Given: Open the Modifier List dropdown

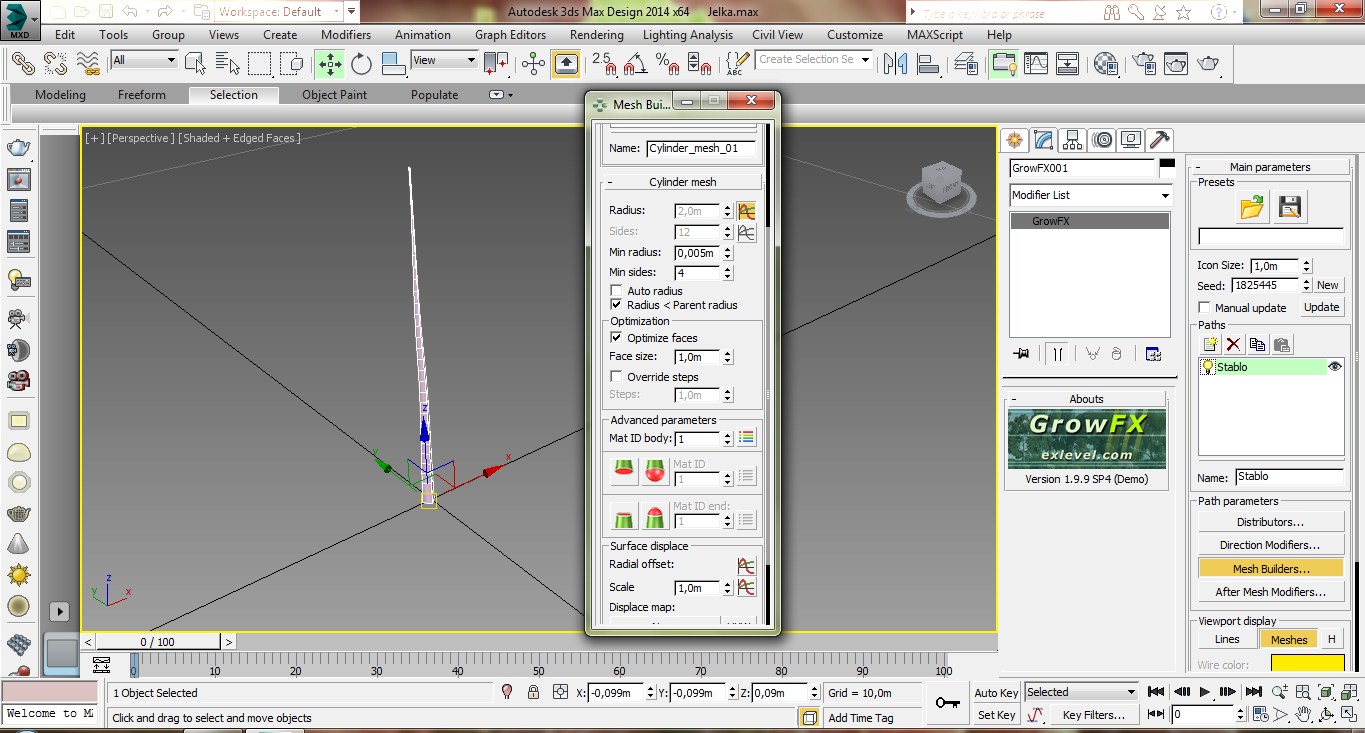Looking at the screenshot, I should (x=1090, y=195).
